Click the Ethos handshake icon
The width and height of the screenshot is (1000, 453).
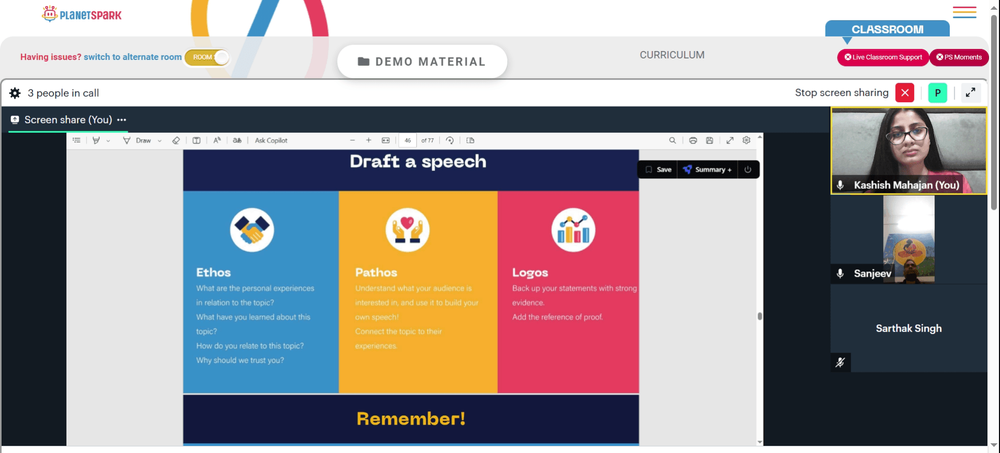pyautogui.click(x=252, y=230)
